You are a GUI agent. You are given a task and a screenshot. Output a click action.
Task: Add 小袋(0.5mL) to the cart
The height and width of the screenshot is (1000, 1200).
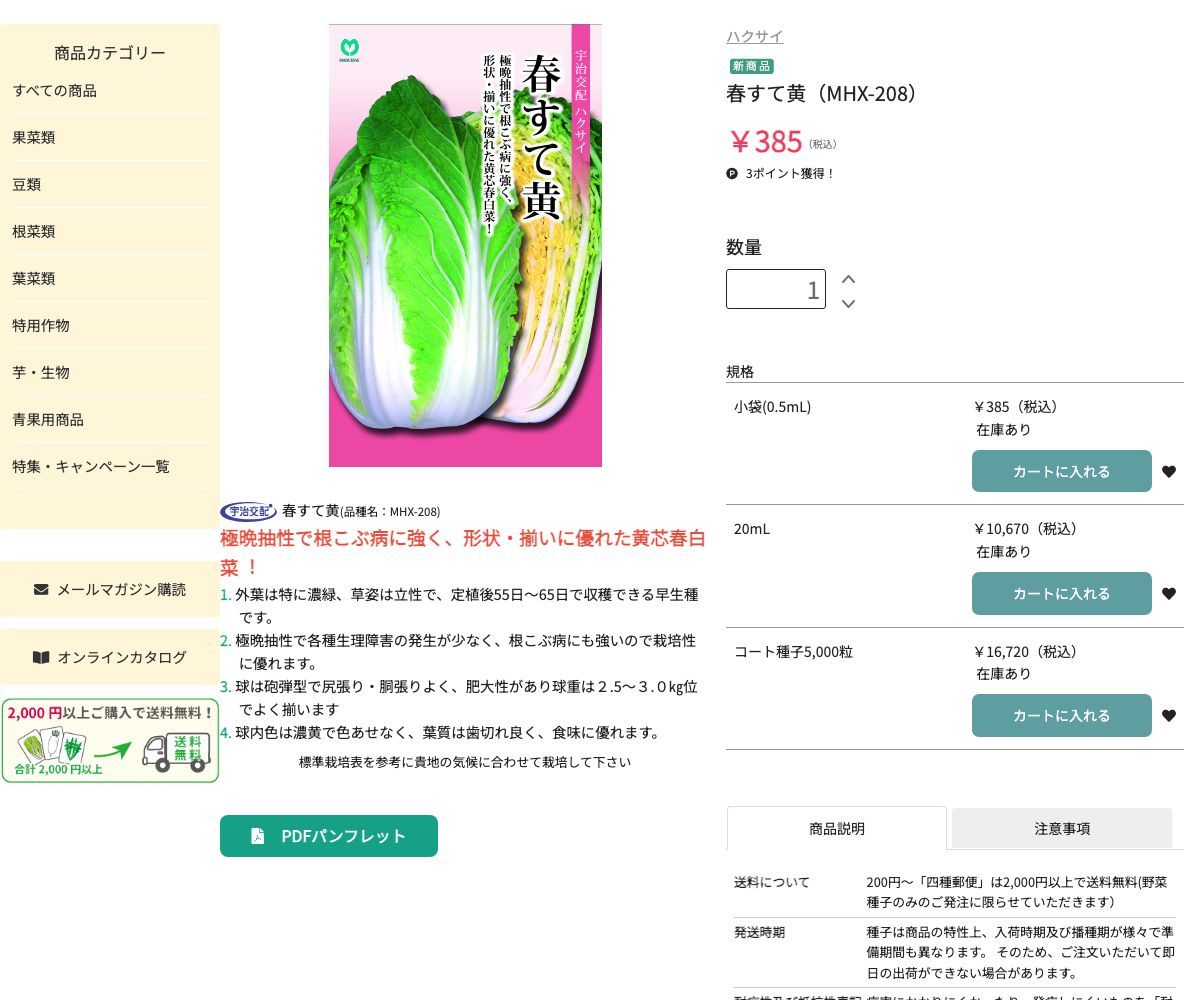[1061, 472]
